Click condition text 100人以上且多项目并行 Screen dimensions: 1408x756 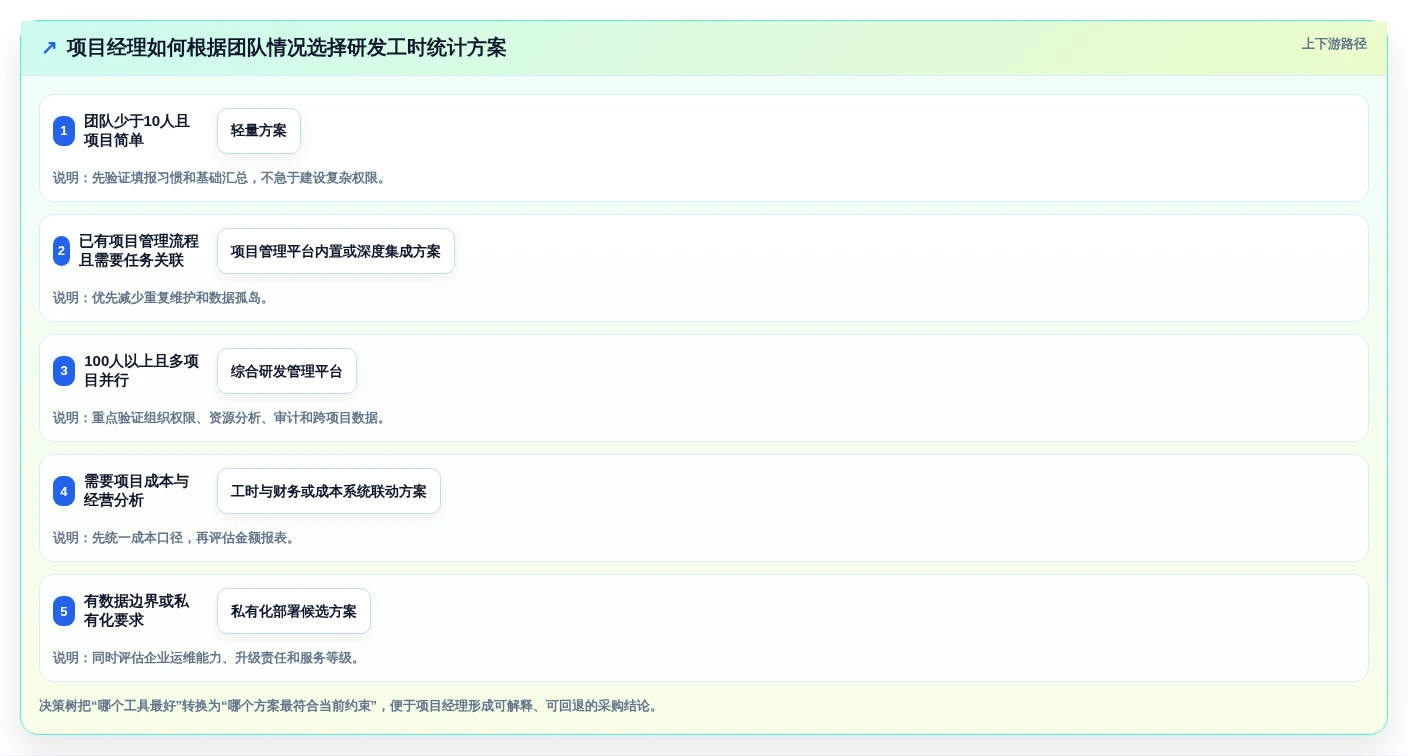[x=142, y=371]
